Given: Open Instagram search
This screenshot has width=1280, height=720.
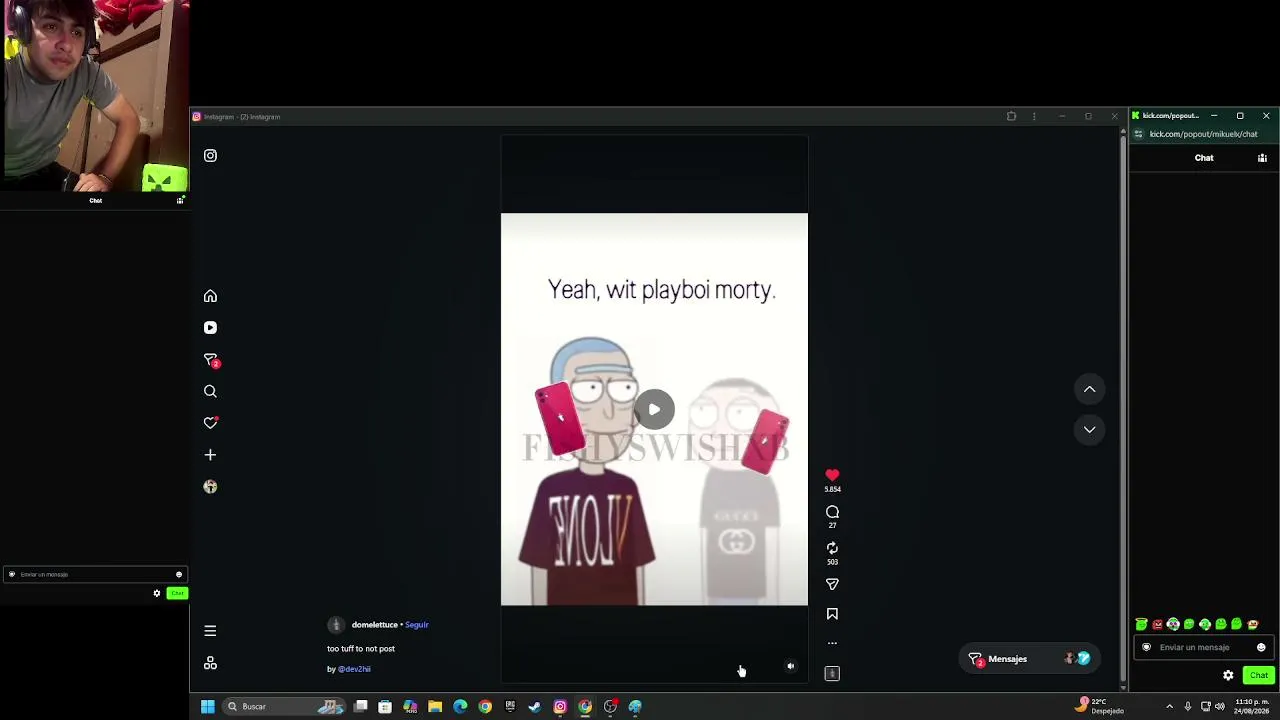Looking at the screenshot, I should (x=210, y=391).
